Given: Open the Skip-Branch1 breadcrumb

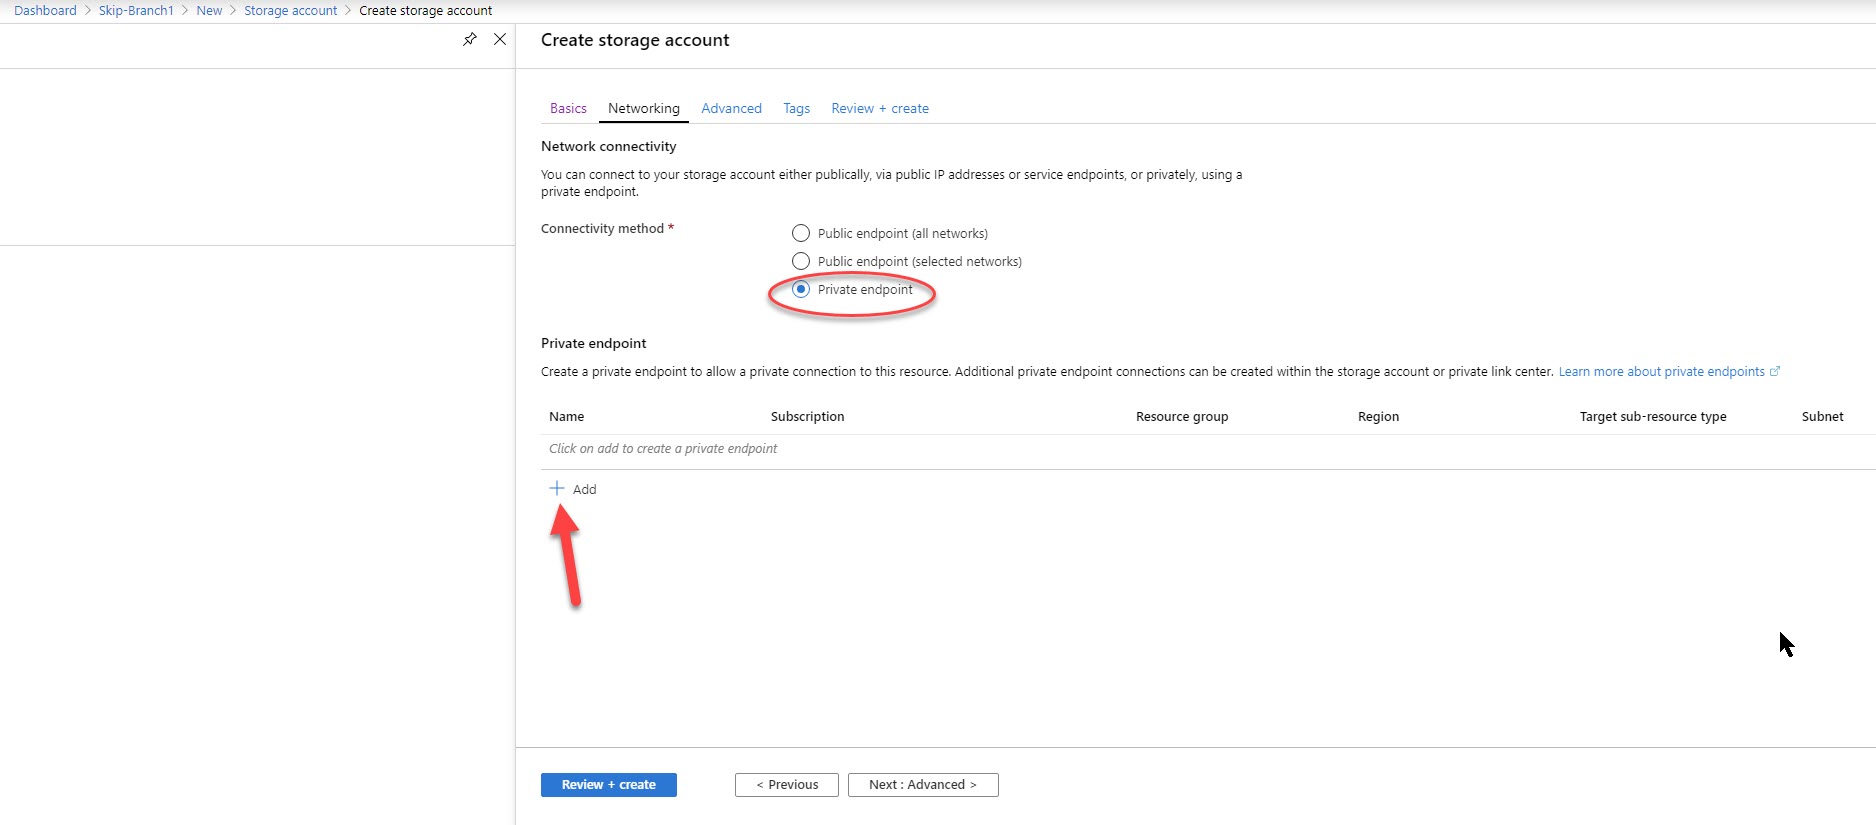Looking at the screenshot, I should pyautogui.click(x=136, y=10).
